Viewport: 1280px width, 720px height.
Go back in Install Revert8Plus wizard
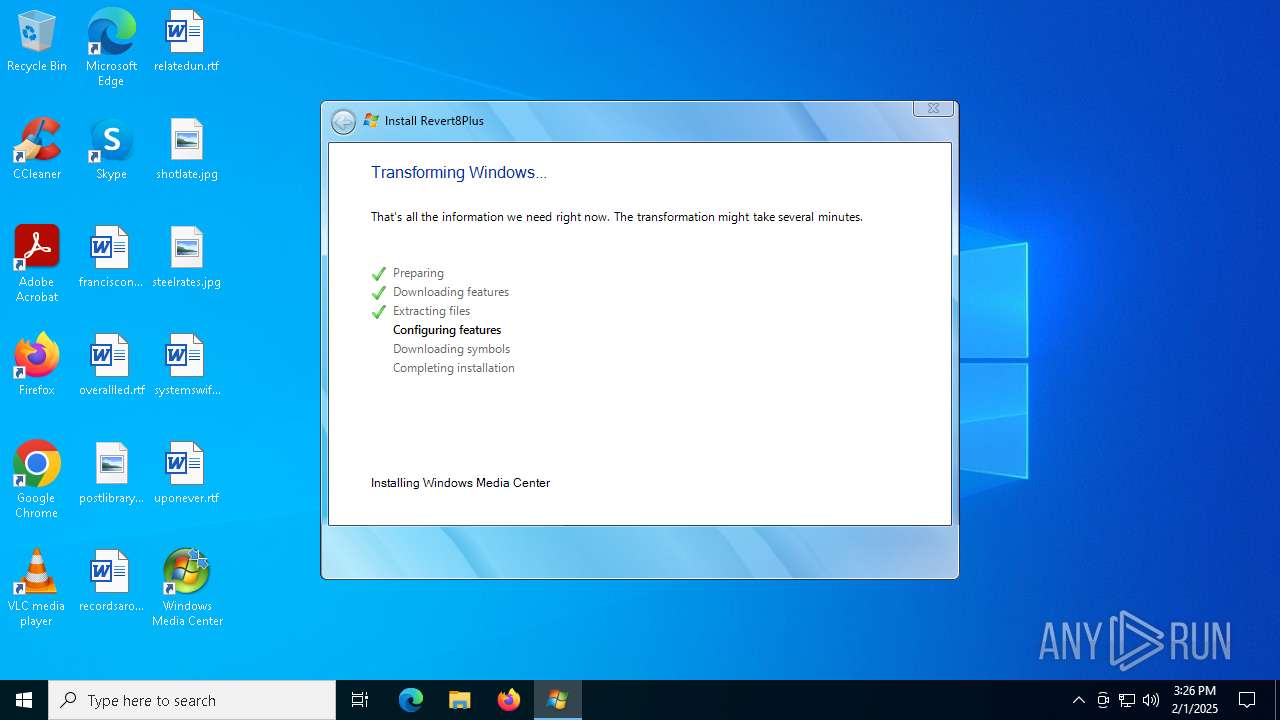point(343,121)
